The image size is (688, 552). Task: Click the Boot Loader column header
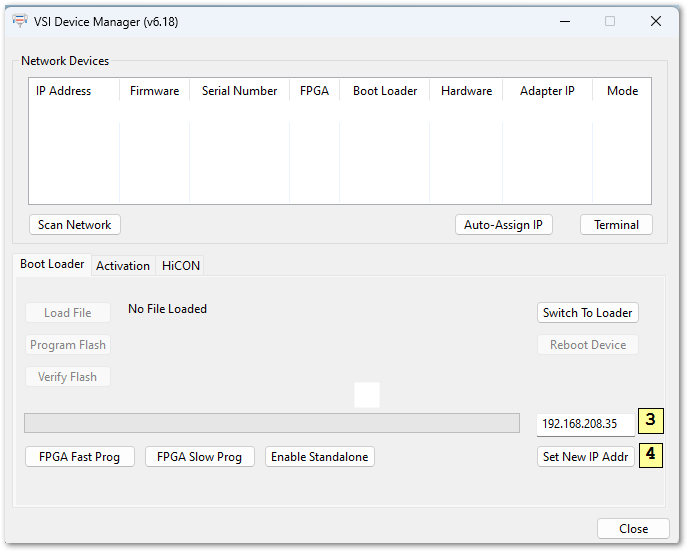[x=385, y=91]
